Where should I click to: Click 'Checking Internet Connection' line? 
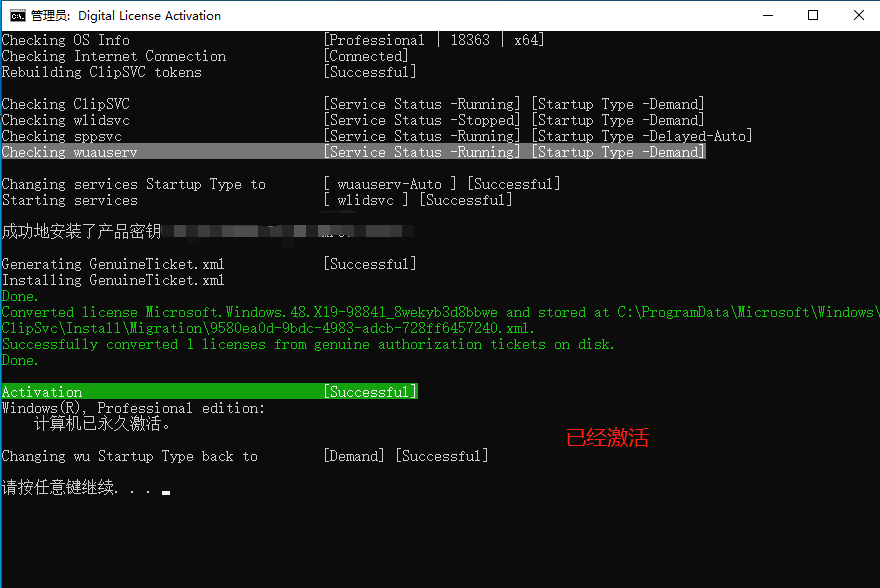pyautogui.click(x=114, y=57)
